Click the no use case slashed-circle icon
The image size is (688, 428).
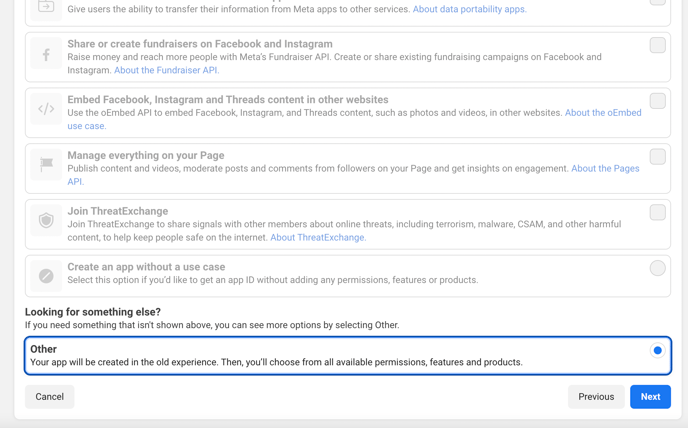pos(46,276)
